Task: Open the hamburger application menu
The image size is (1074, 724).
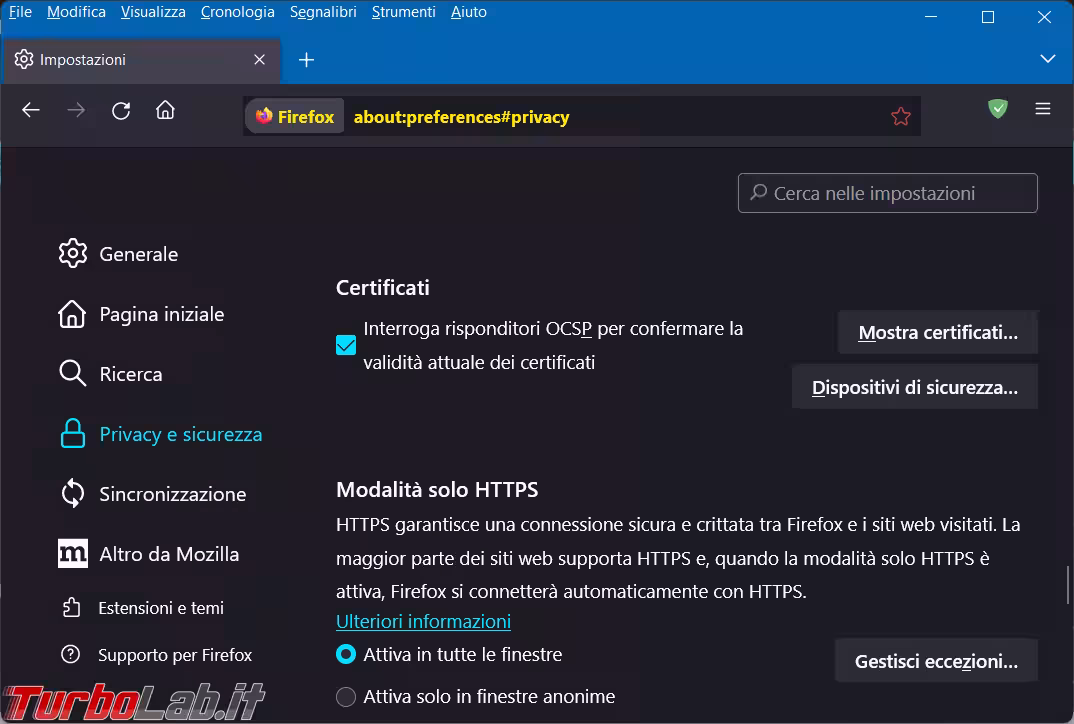Action: coord(1043,109)
